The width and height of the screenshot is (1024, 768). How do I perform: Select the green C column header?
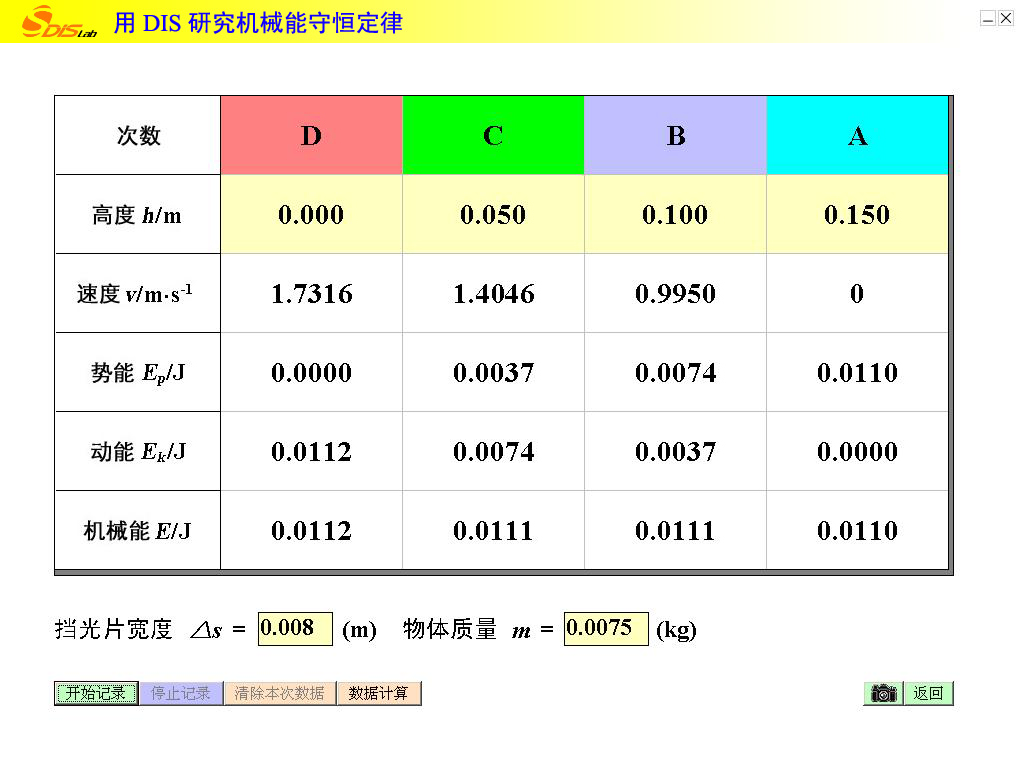[x=493, y=136]
